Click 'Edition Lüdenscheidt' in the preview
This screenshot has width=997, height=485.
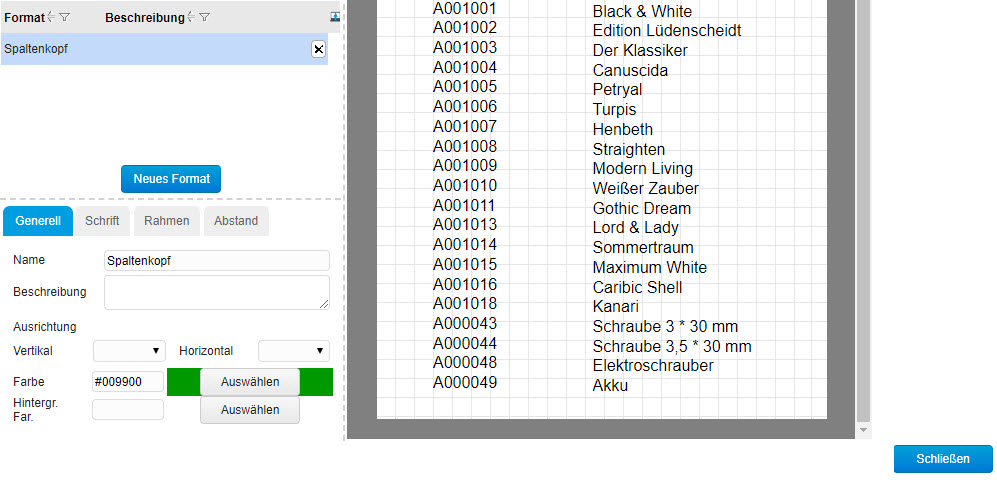(x=667, y=31)
